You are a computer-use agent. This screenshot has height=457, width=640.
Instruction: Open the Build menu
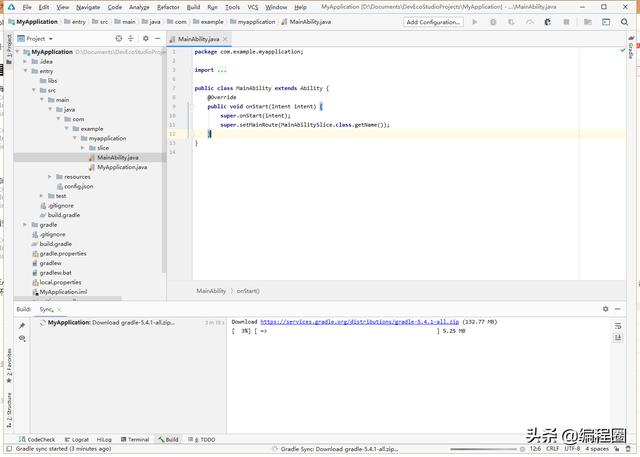(x=193, y=7)
